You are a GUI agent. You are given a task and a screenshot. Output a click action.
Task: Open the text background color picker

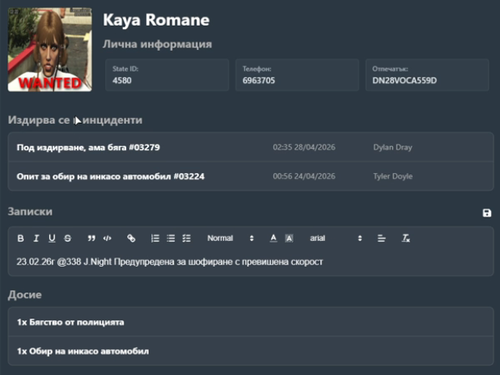[x=289, y=238]
